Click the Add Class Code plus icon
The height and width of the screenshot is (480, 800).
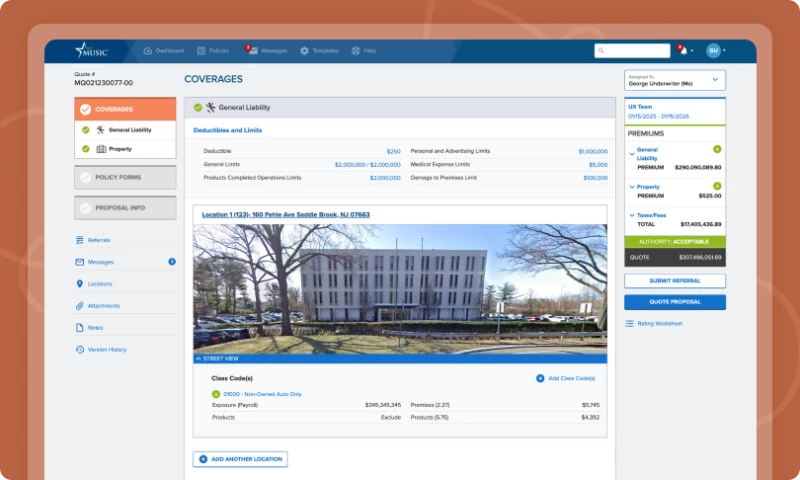pyautogui.click(x=540, y=378)
